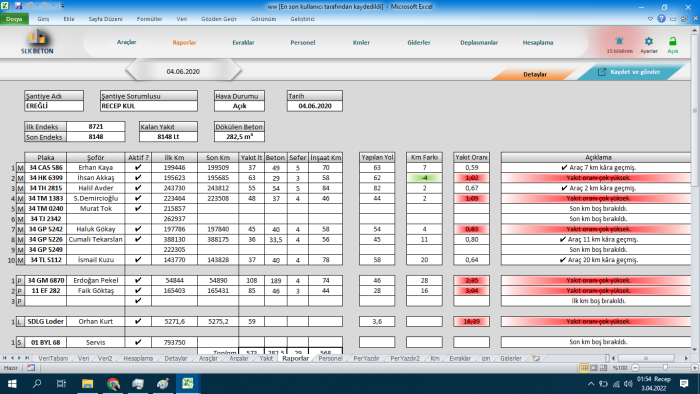The height and width of the screenshot is (394, 700).
Task: Open the Formüller ribbon tab
Action: (x=149, y=19)
